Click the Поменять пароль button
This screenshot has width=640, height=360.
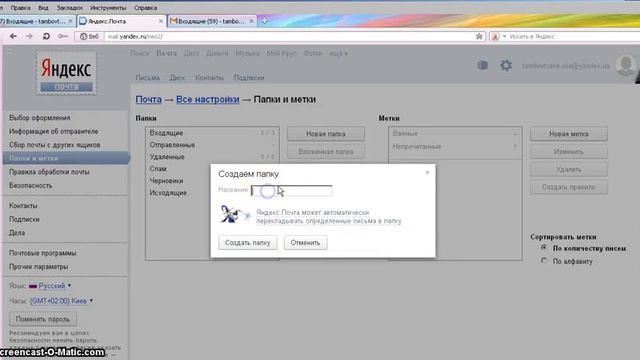43,319
